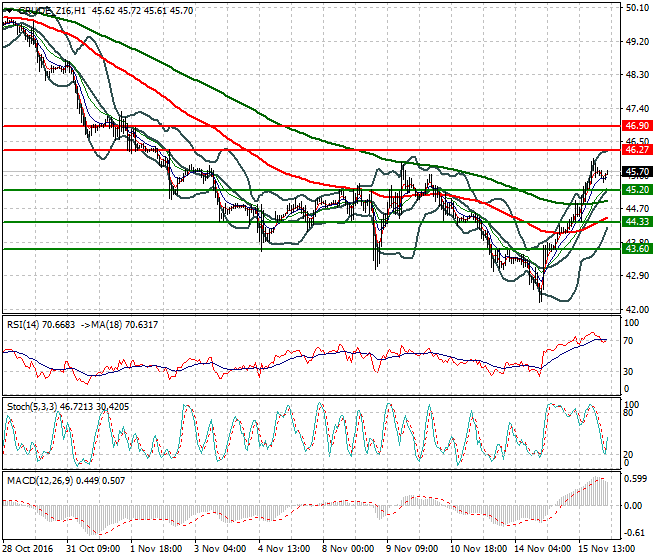
Task: Click the RSI scale value 30
Action: coord(628,371)
